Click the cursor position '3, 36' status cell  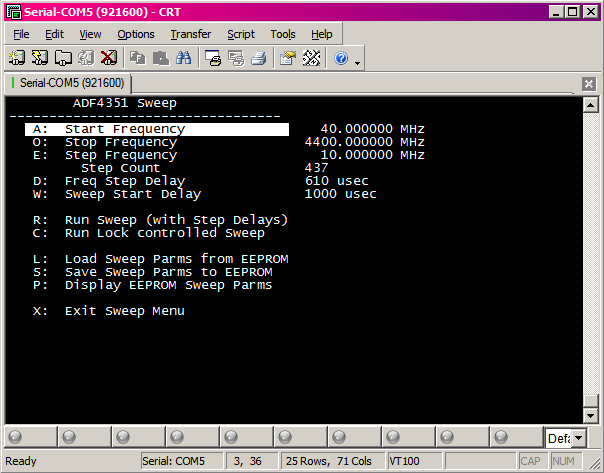(x=252, y=461)
